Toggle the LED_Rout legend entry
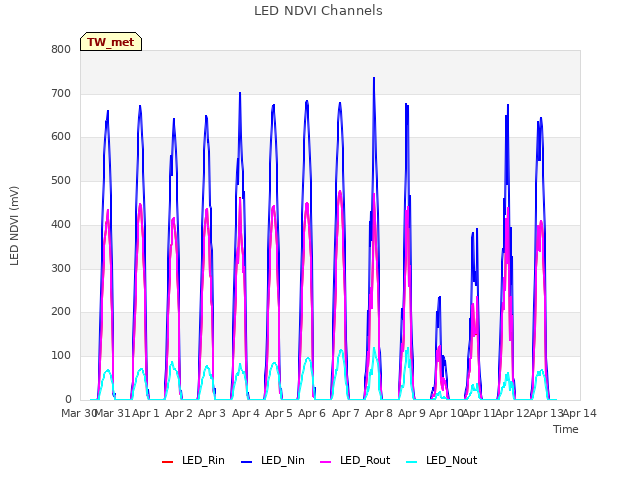This screenshot has height=480, width=640. click(x=355, y=461)
